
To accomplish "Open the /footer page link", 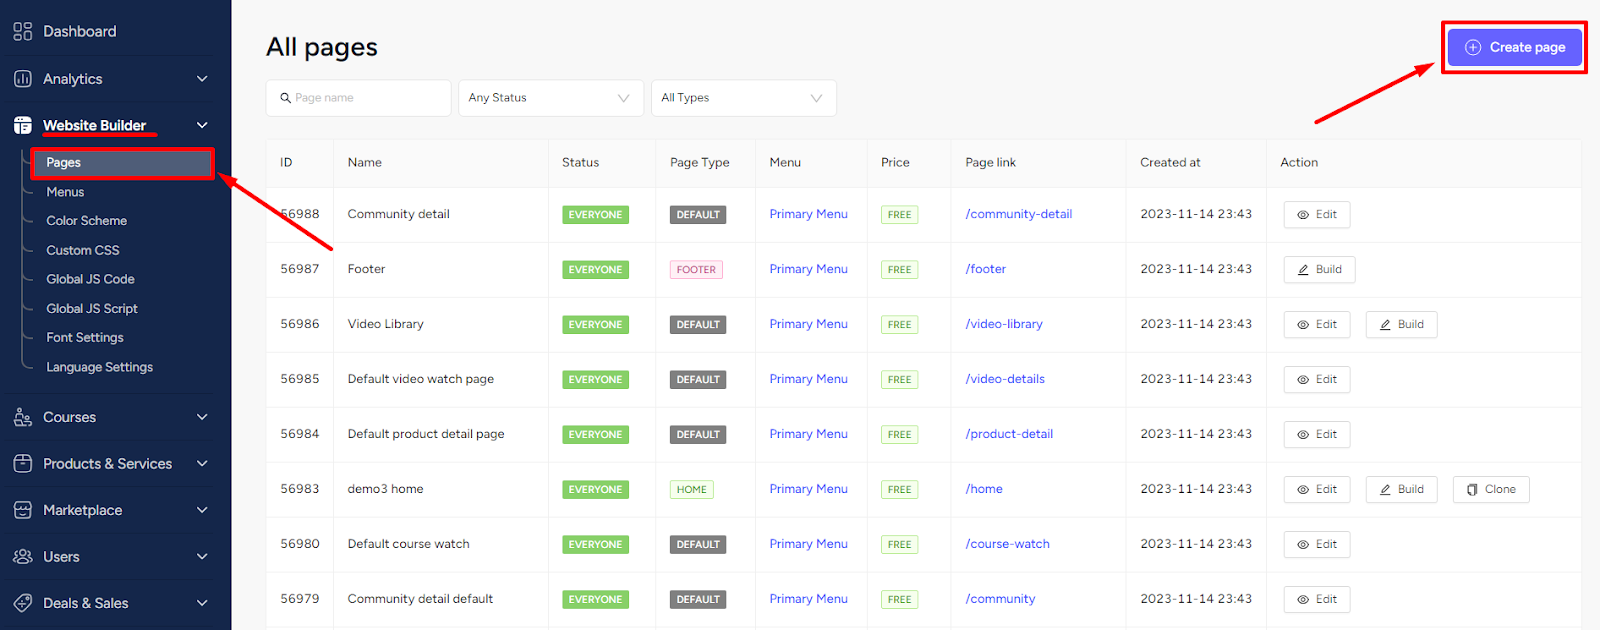I will pos(985,269).
